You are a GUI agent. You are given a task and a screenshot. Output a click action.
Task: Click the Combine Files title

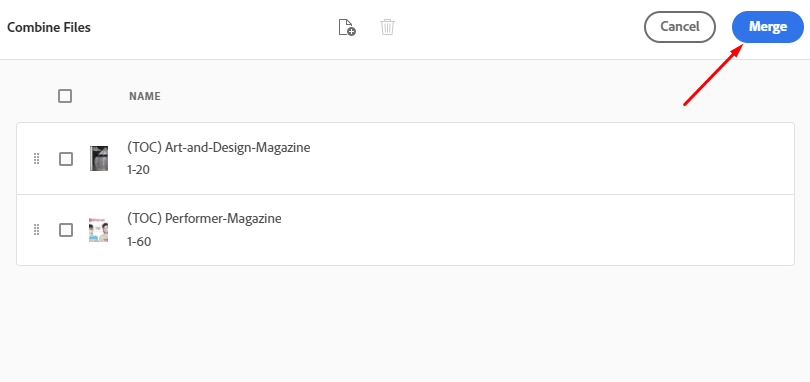point(49,27)
